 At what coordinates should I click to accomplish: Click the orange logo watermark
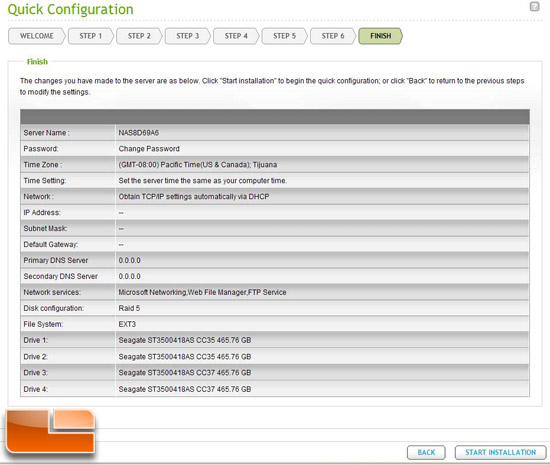51,431
